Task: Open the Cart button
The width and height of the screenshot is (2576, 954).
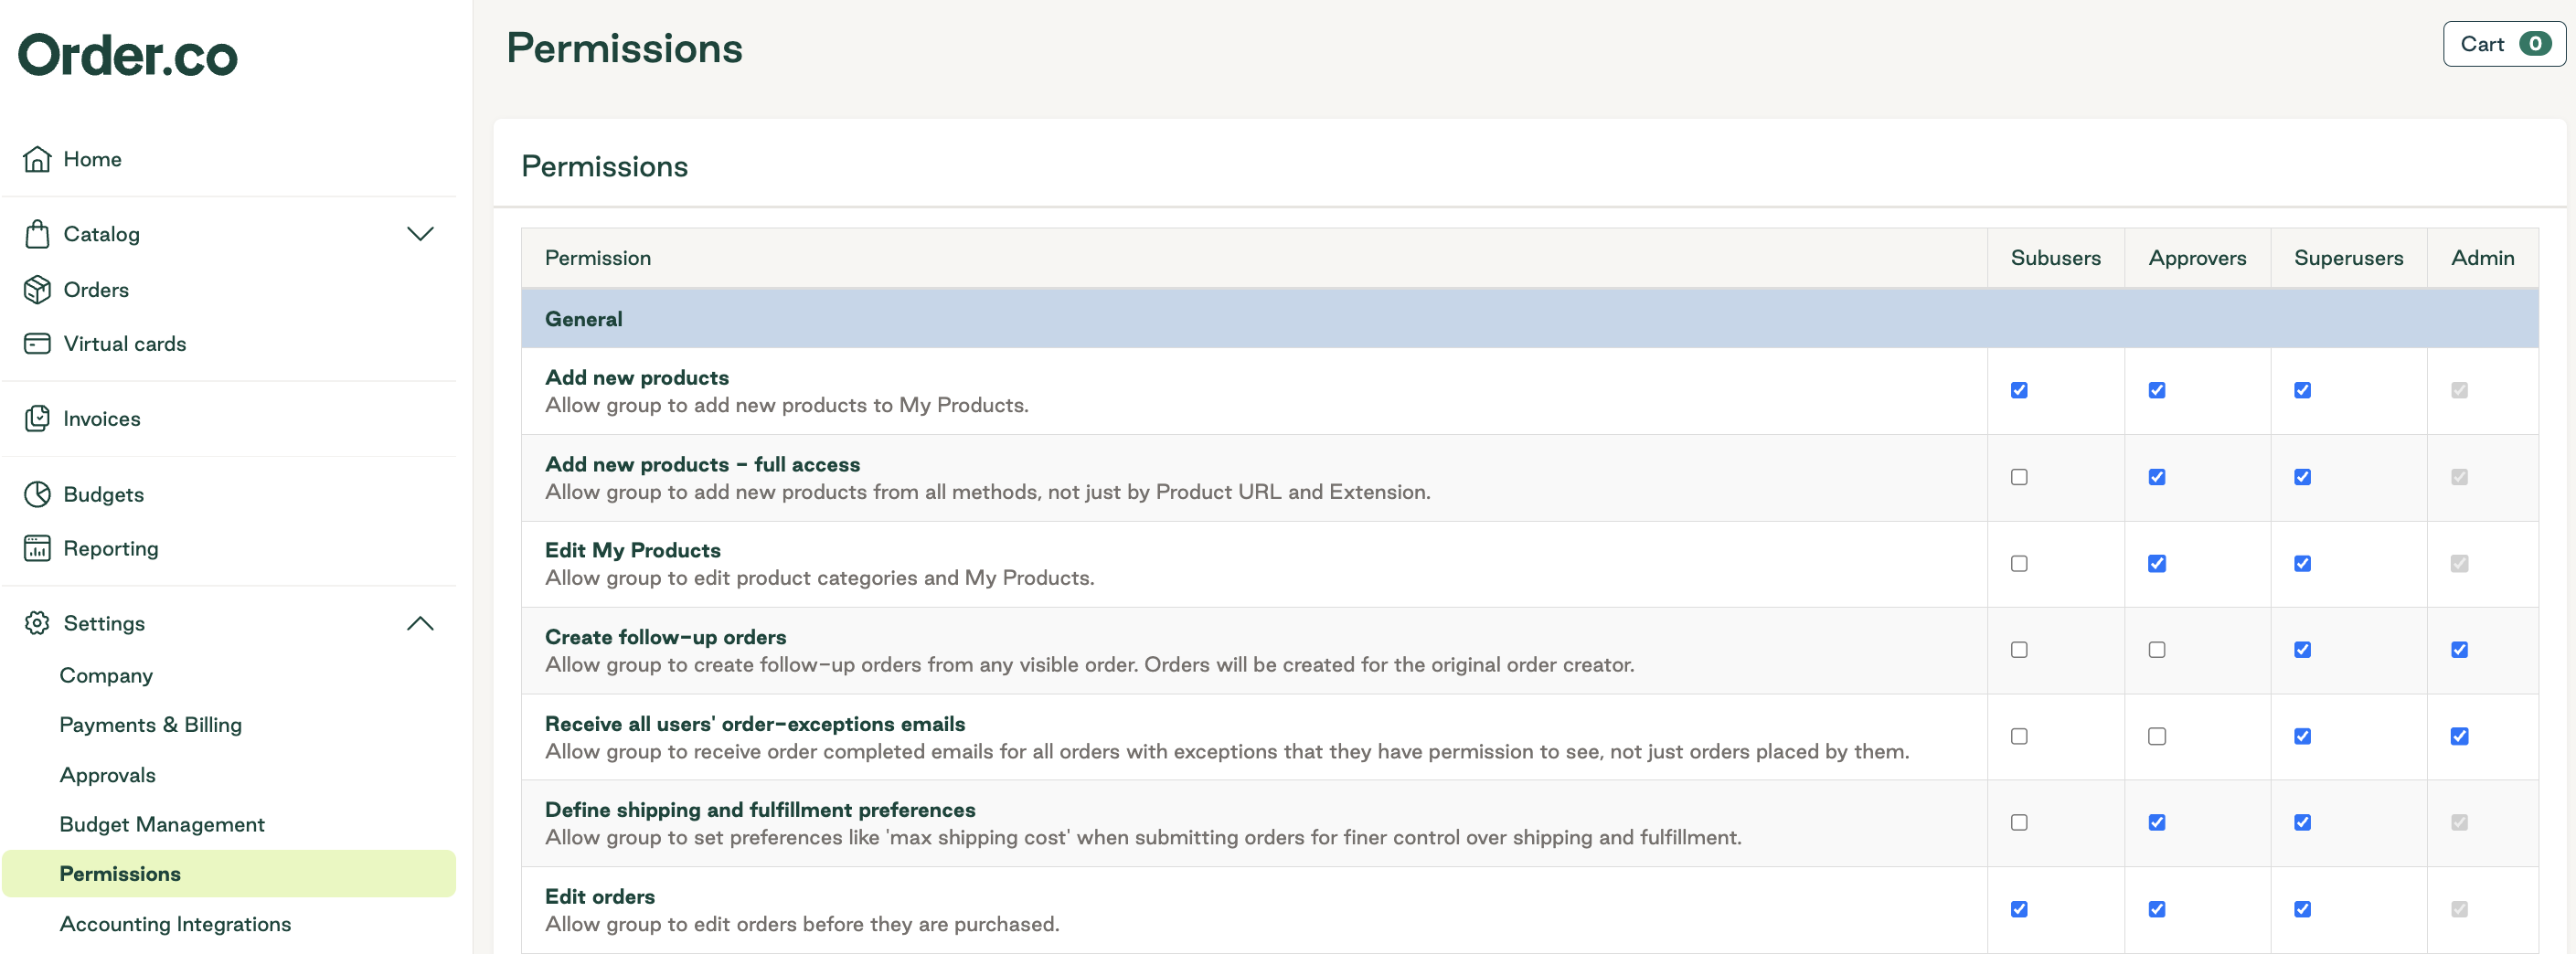Action: pyautogui.click(x=2504, y=44)
